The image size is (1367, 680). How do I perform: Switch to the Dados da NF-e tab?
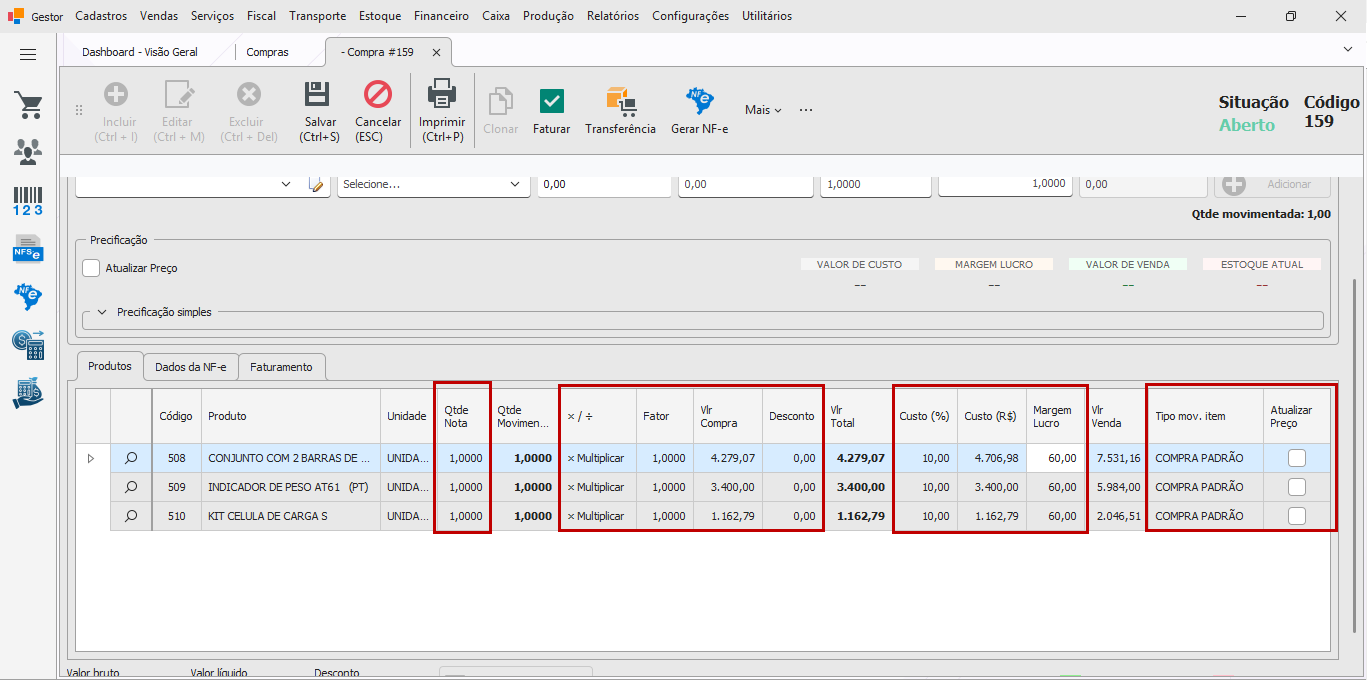coord(190,367)
